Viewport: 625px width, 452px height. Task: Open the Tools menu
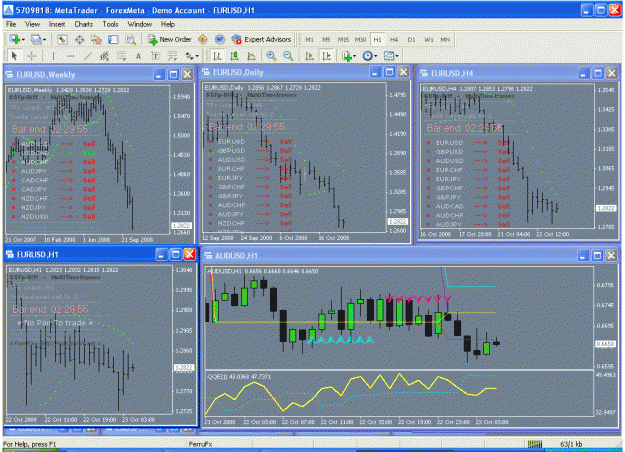click(x=110, y=24)
